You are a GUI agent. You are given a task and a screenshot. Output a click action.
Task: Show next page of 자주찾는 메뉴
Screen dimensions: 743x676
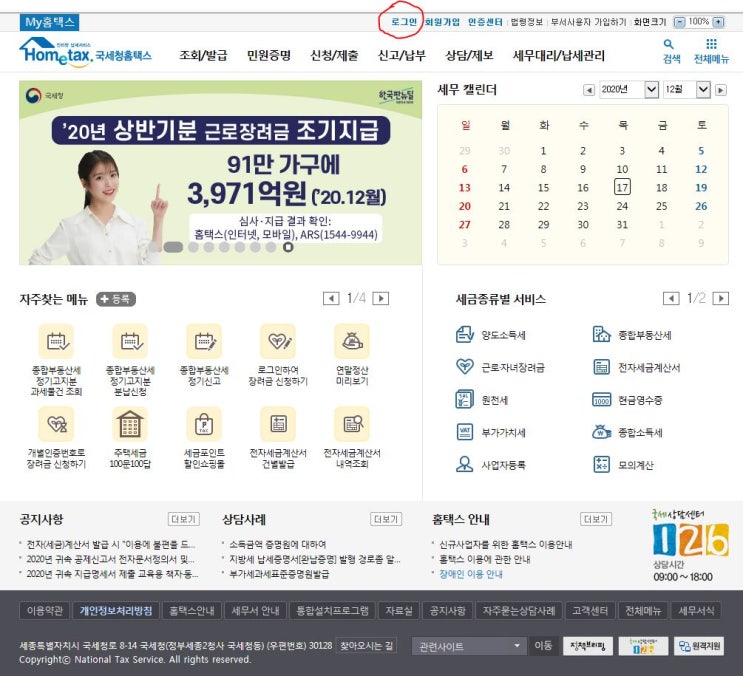tap(381, 298)
